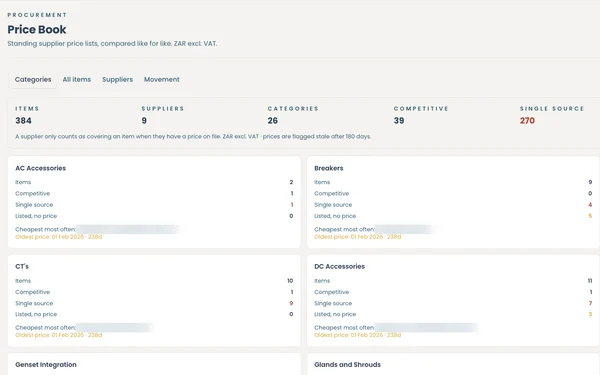Click Oldest price date in Breakers card

[x=357, y=237]
